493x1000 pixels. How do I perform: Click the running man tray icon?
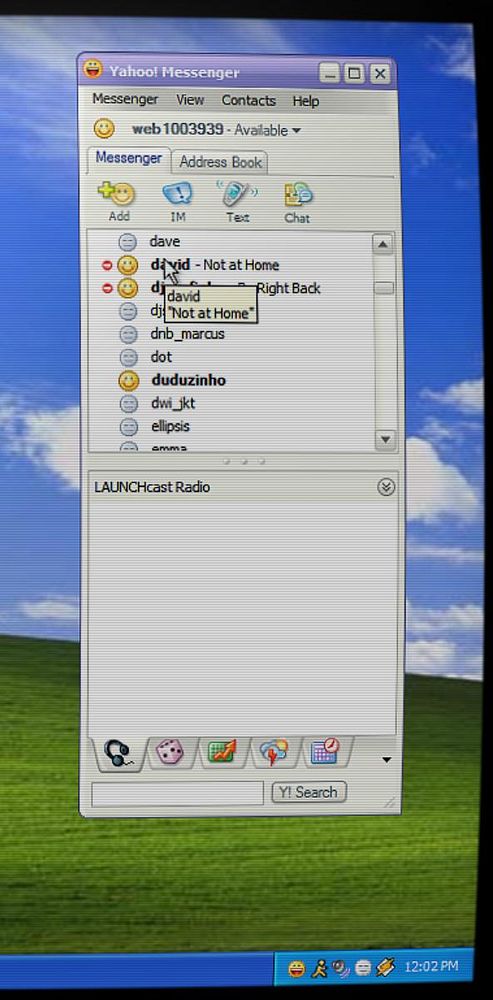pyautogui.click(x=319, y=969)
